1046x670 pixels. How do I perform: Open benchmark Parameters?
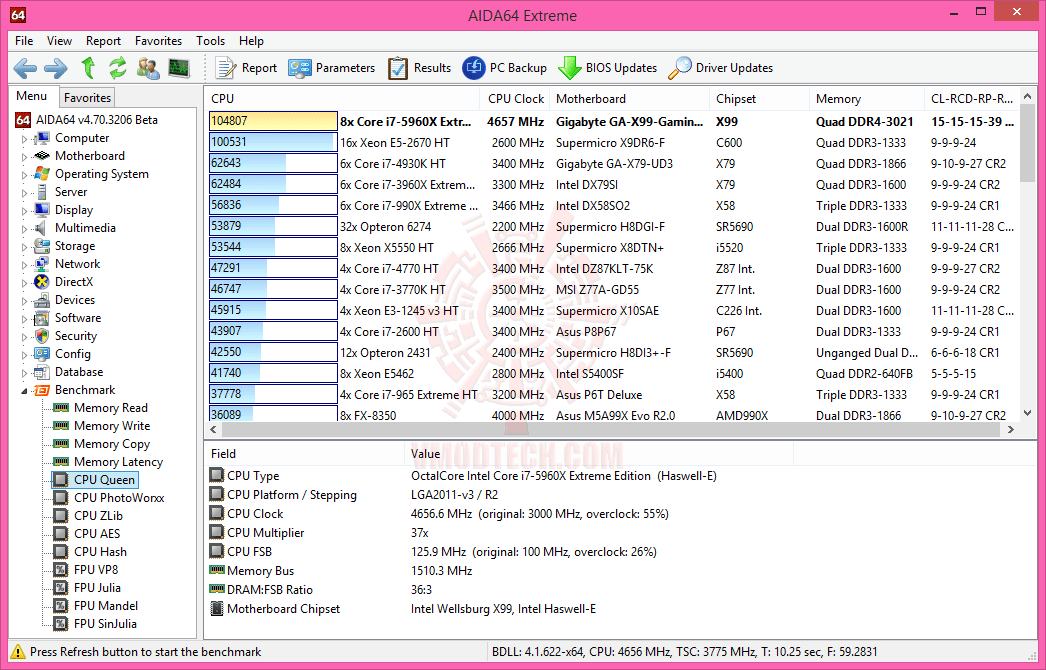332,67
